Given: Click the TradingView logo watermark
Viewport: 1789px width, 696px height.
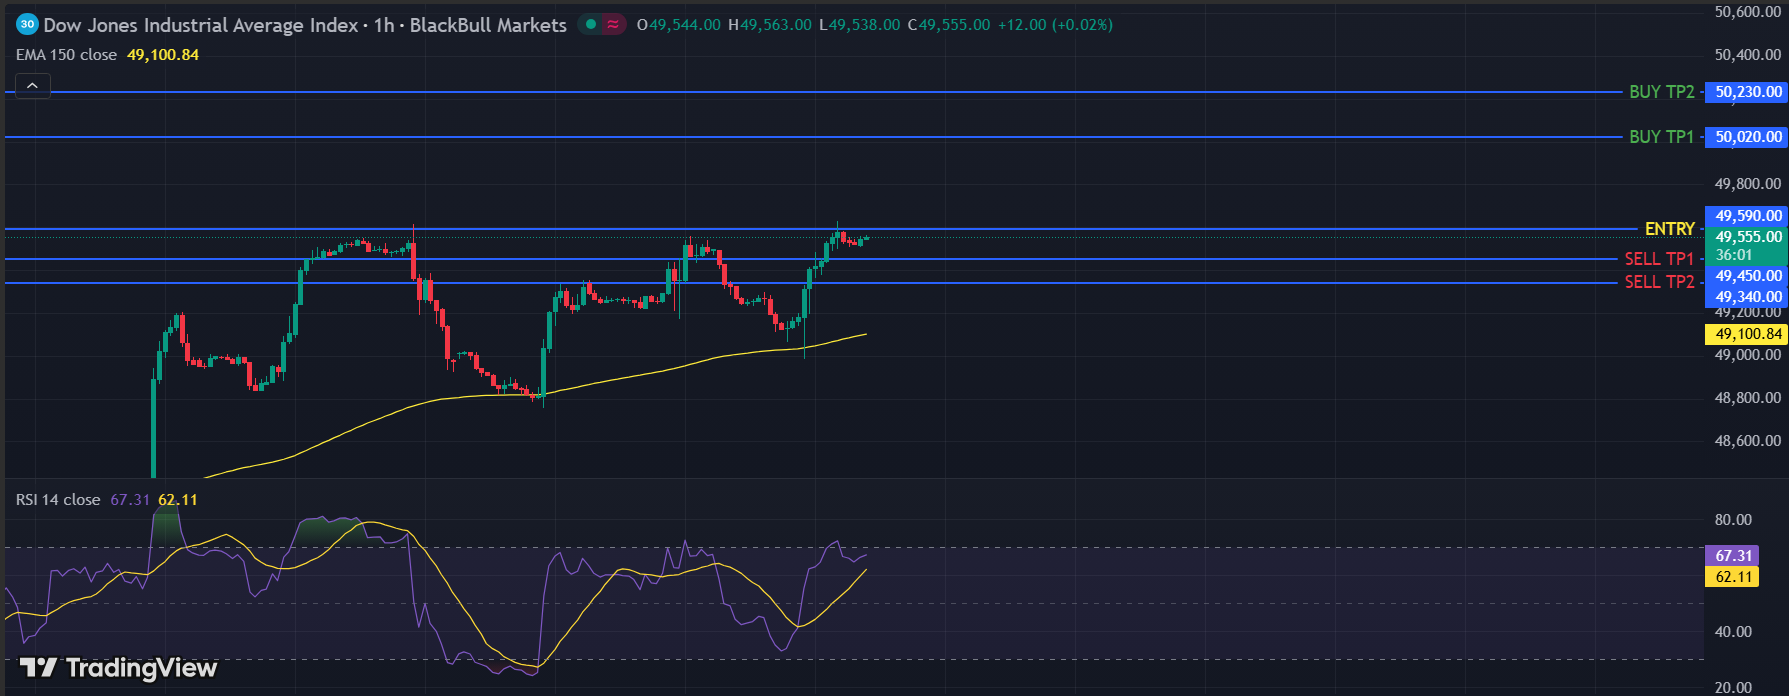Looking at the screenshot, I should pyautogui.click(x=119, y=667).
